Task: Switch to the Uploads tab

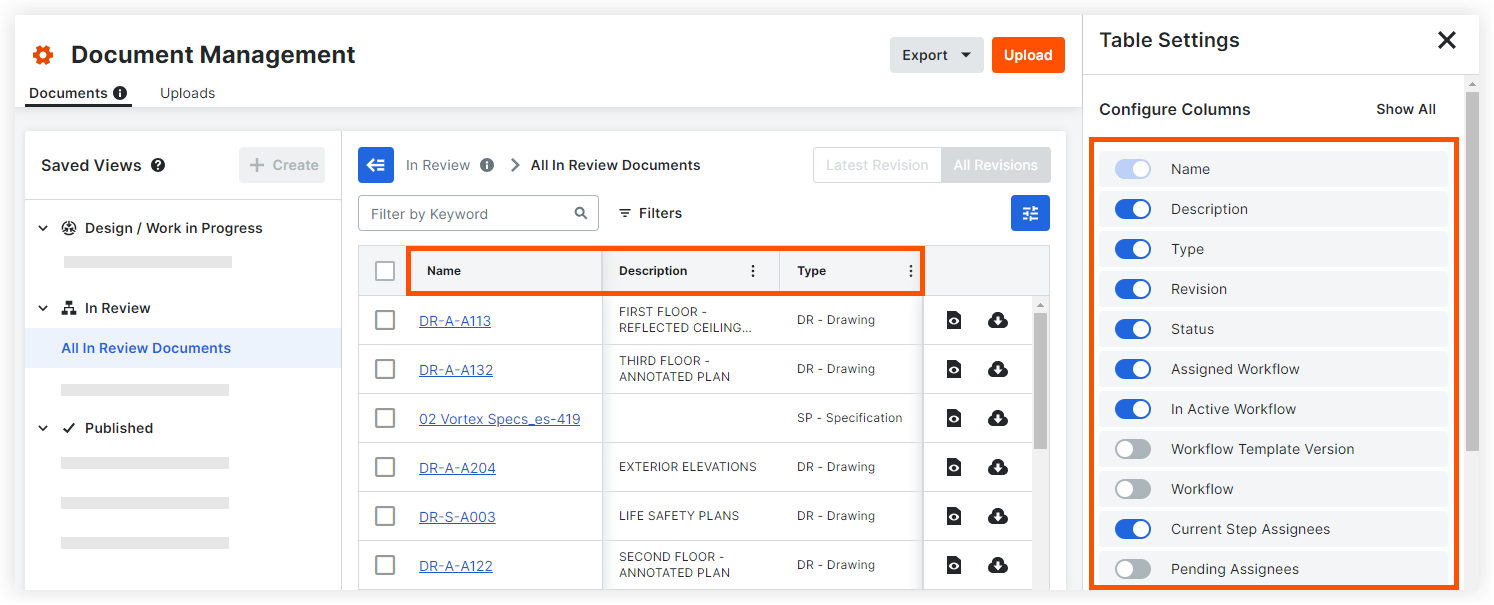Action: pyautogui.click(x=187, y=93)
